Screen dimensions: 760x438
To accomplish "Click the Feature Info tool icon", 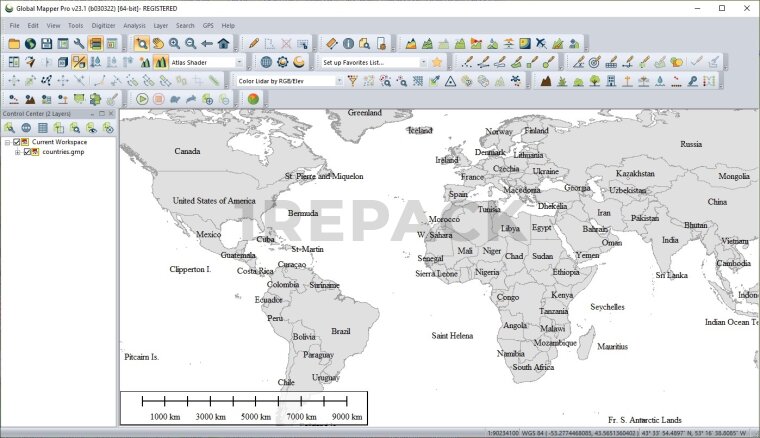I will (348, 43).
